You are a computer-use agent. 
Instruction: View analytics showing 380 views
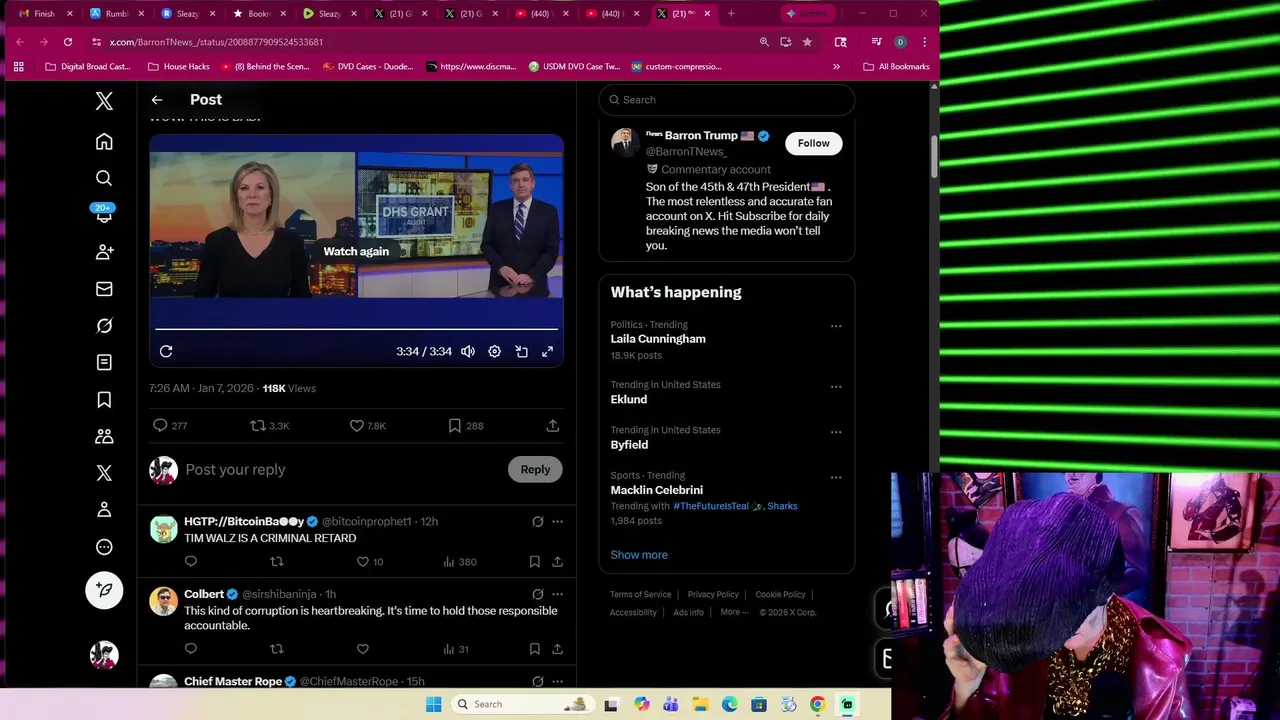[459, 562]
